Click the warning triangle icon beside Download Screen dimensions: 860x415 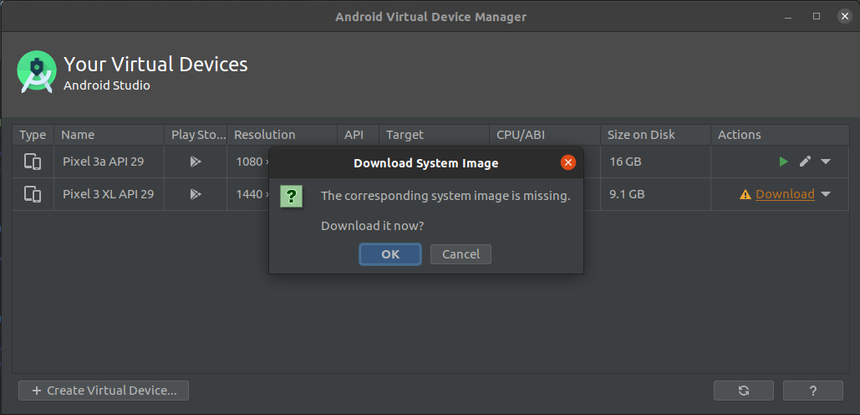tap(745, 195)
